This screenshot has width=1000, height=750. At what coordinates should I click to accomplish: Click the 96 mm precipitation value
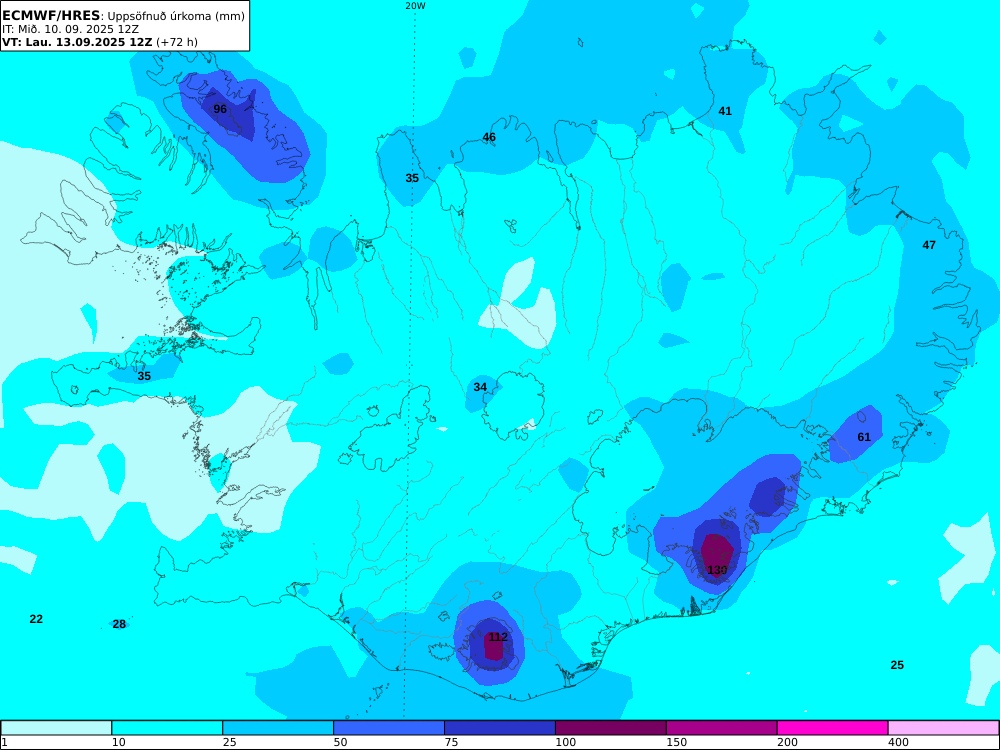click(220, 109)
